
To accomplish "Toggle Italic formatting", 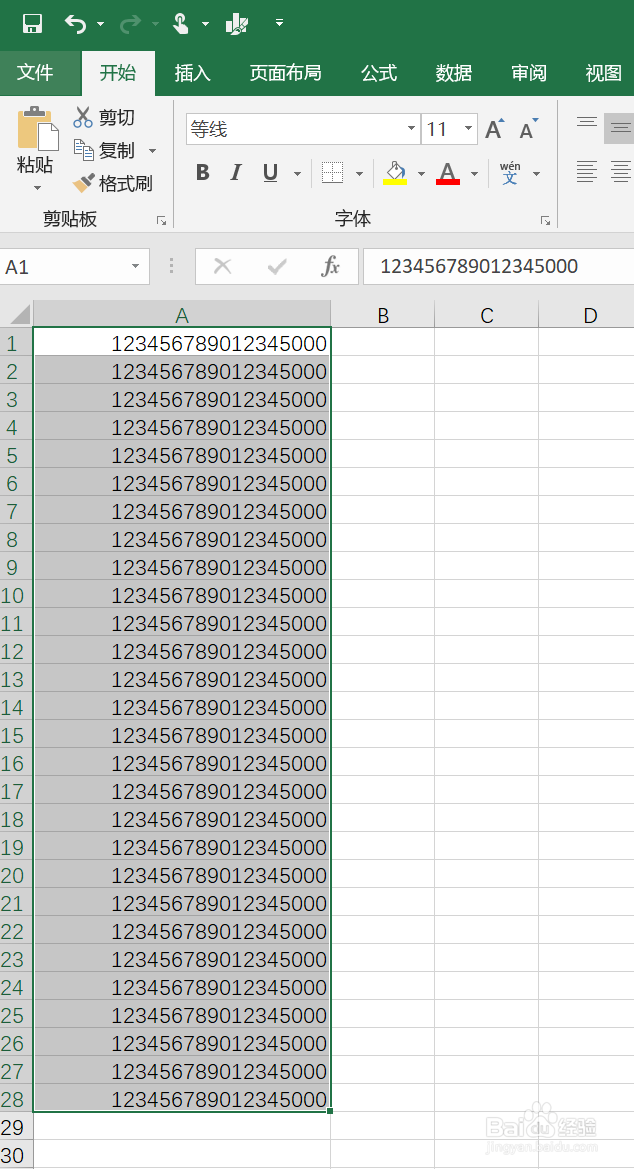I will pos(236,173).
